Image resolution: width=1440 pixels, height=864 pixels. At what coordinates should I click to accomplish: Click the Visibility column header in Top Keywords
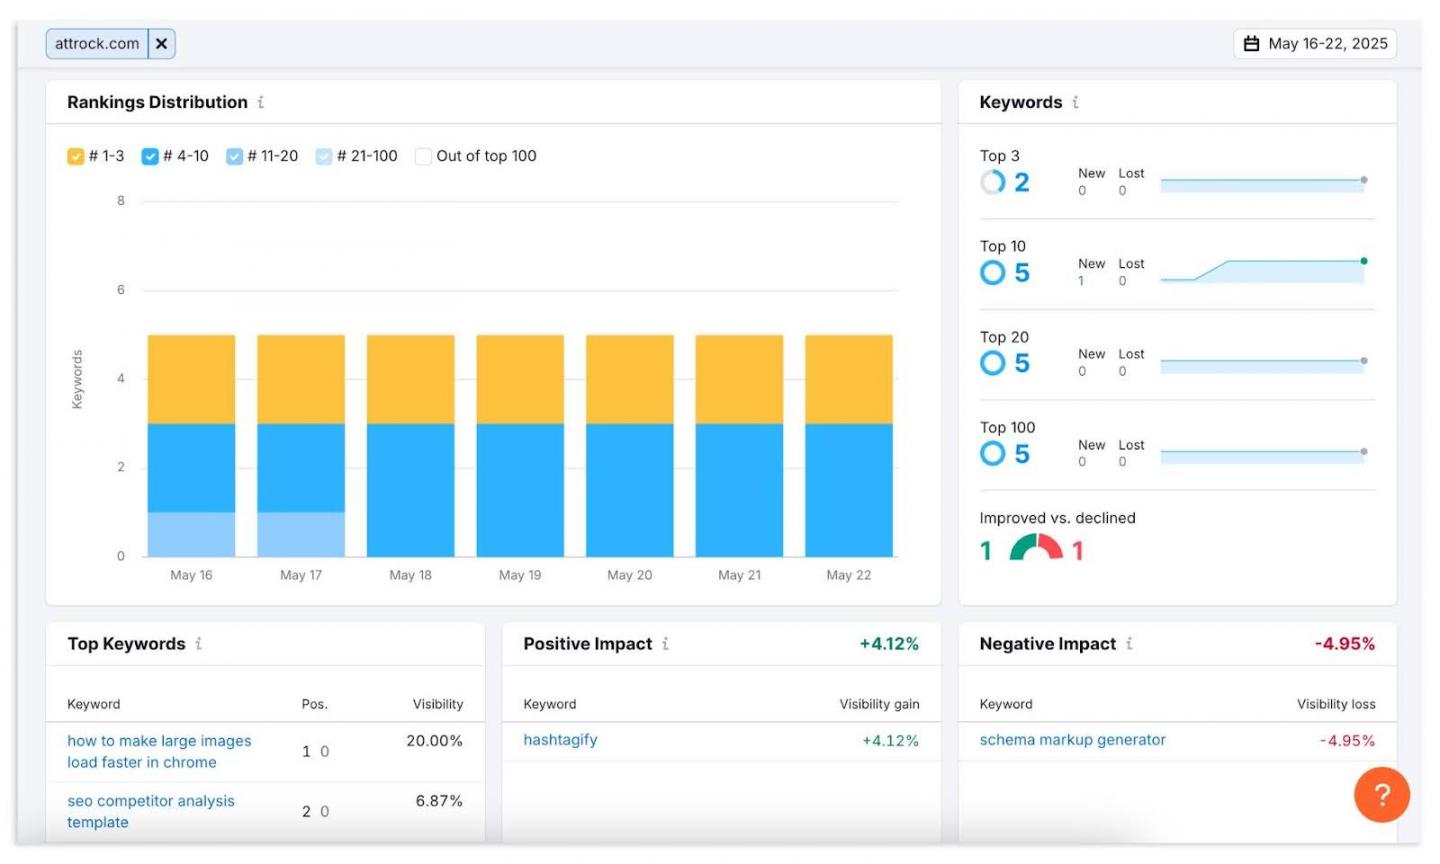[438, 704]
